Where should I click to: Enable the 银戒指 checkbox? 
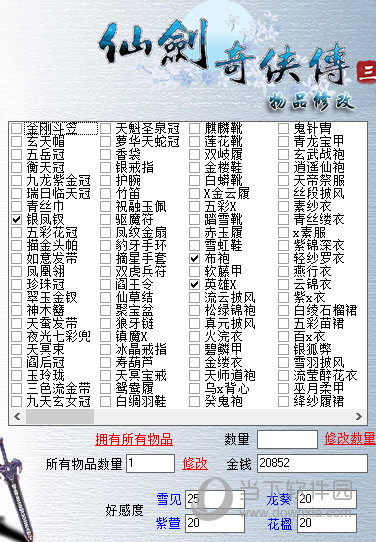point(105,168)
